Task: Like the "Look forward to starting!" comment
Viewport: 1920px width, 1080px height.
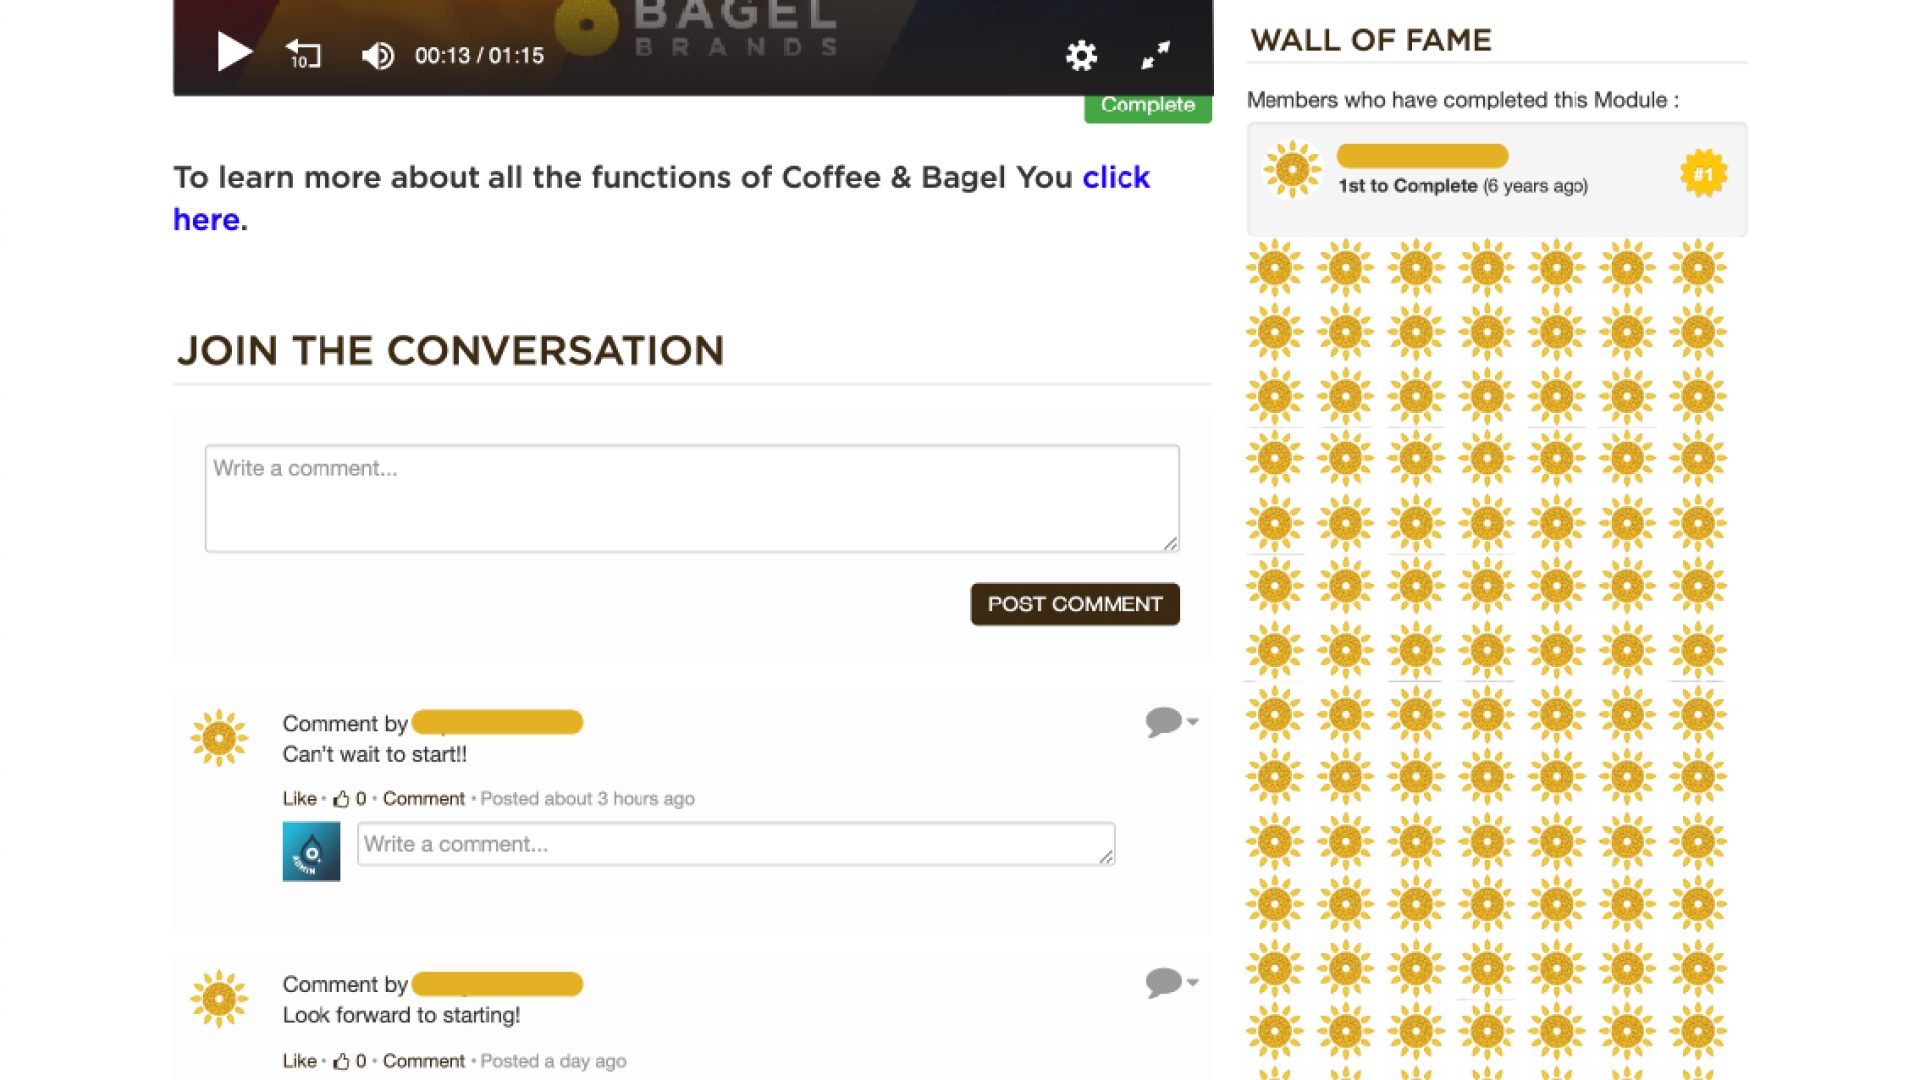Action: (299, 1060)
